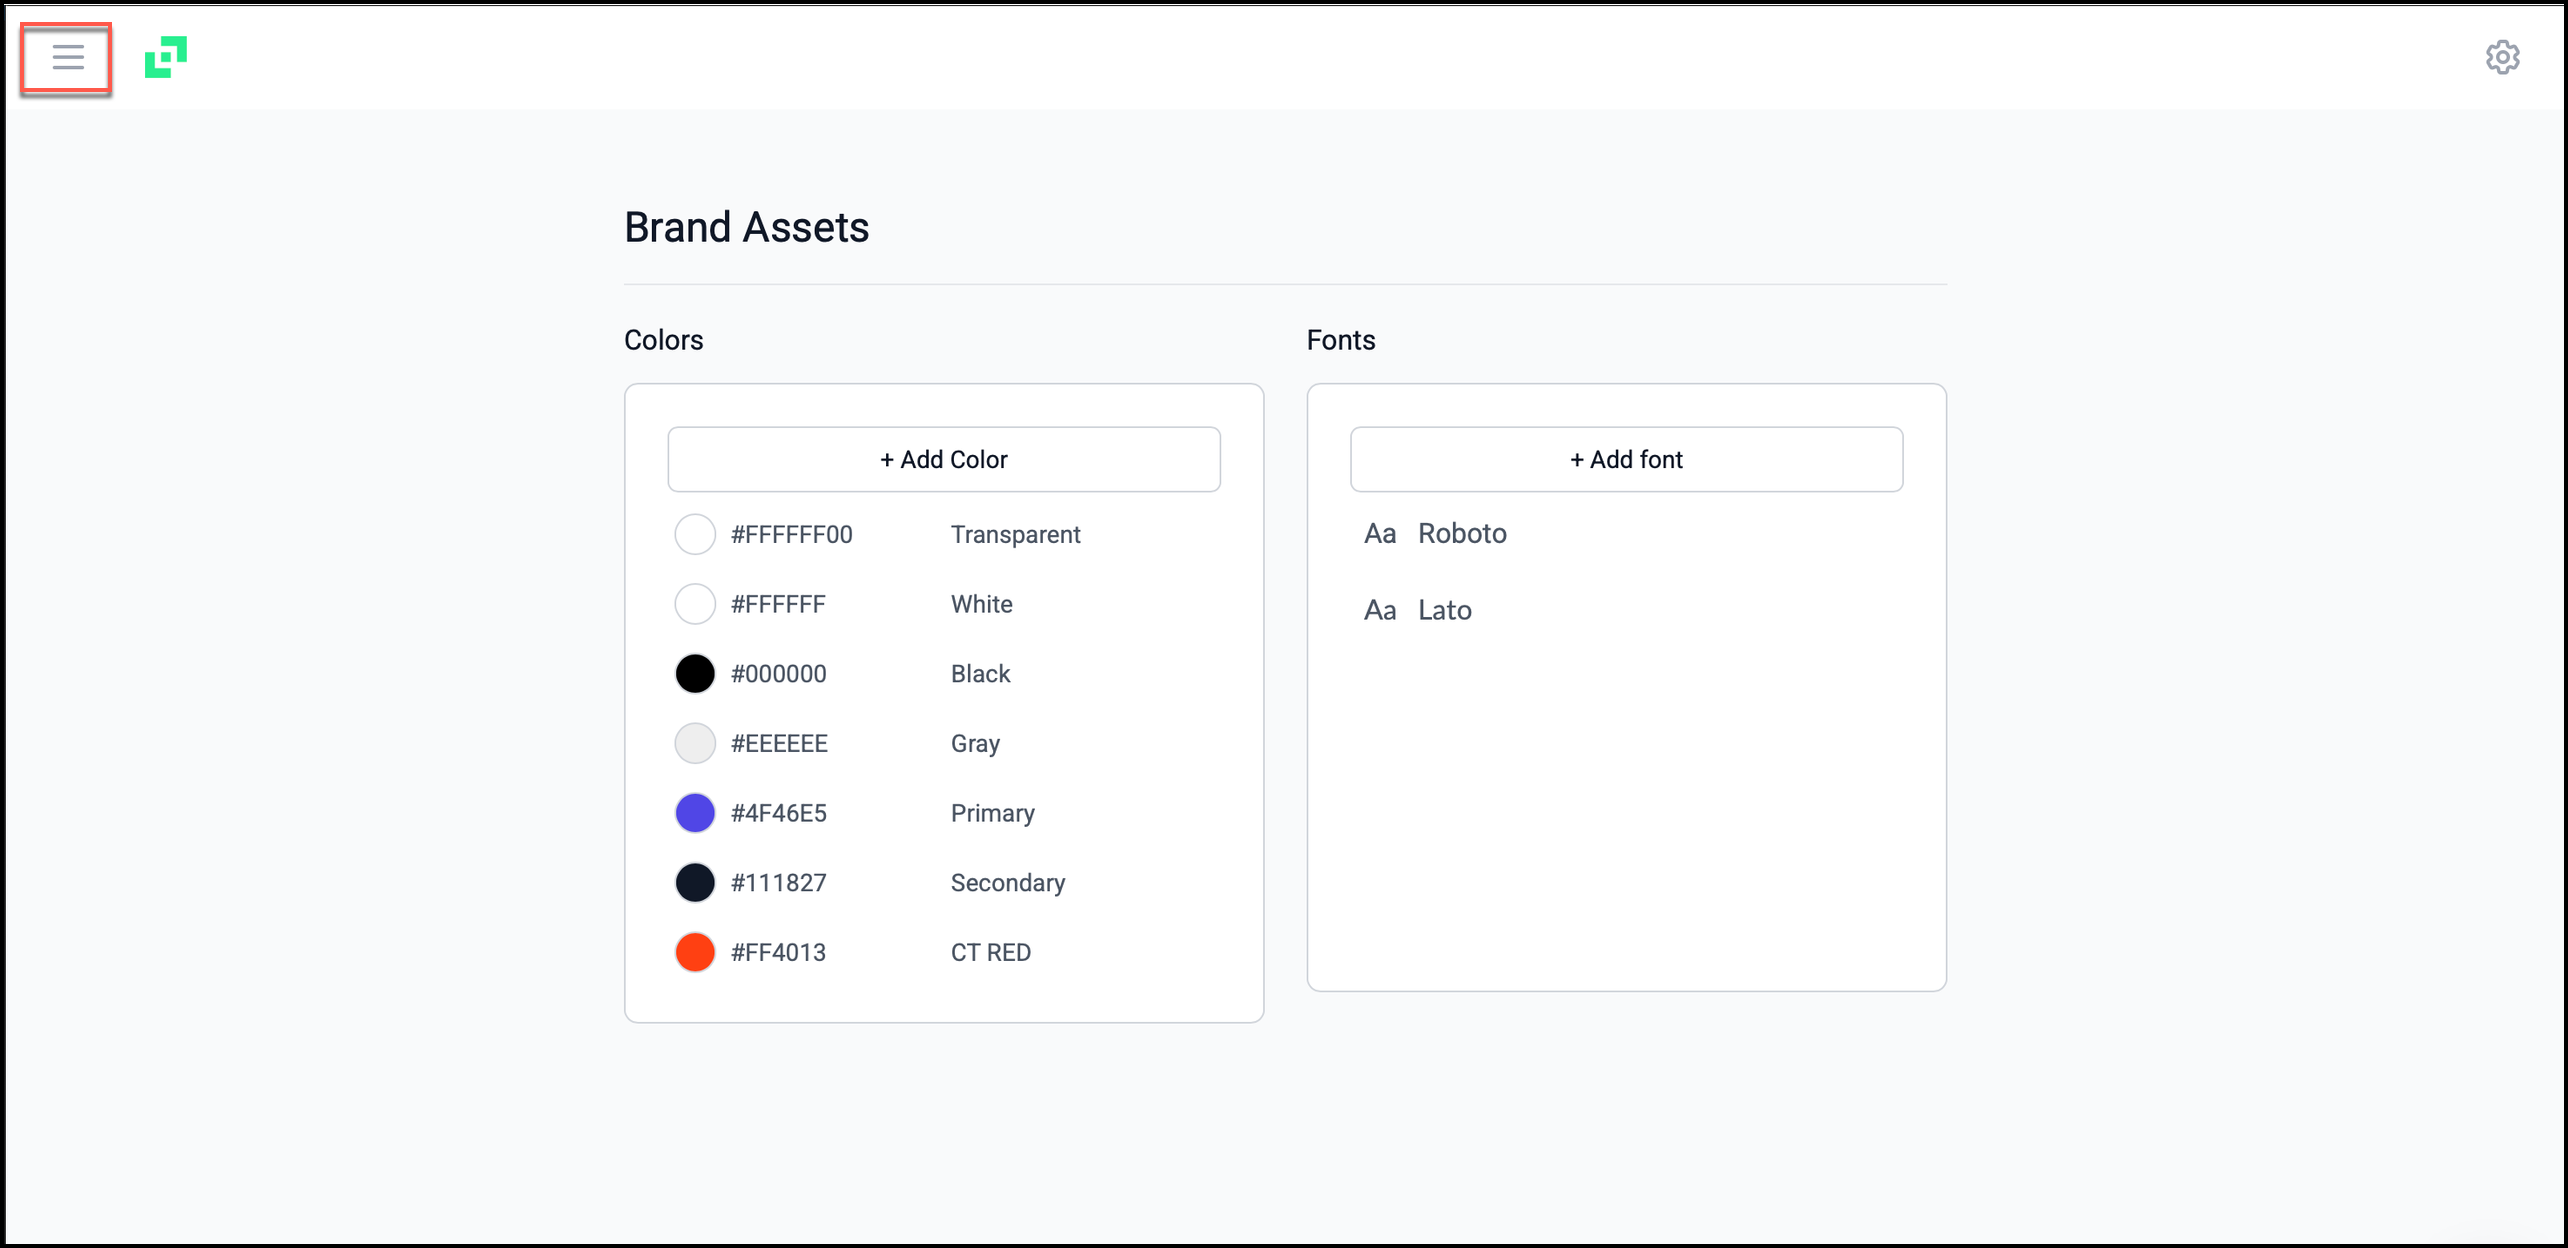This screenshot has height=1248, width=2568.
Task: Click the #FF4013 hex value
Action: 778,952
